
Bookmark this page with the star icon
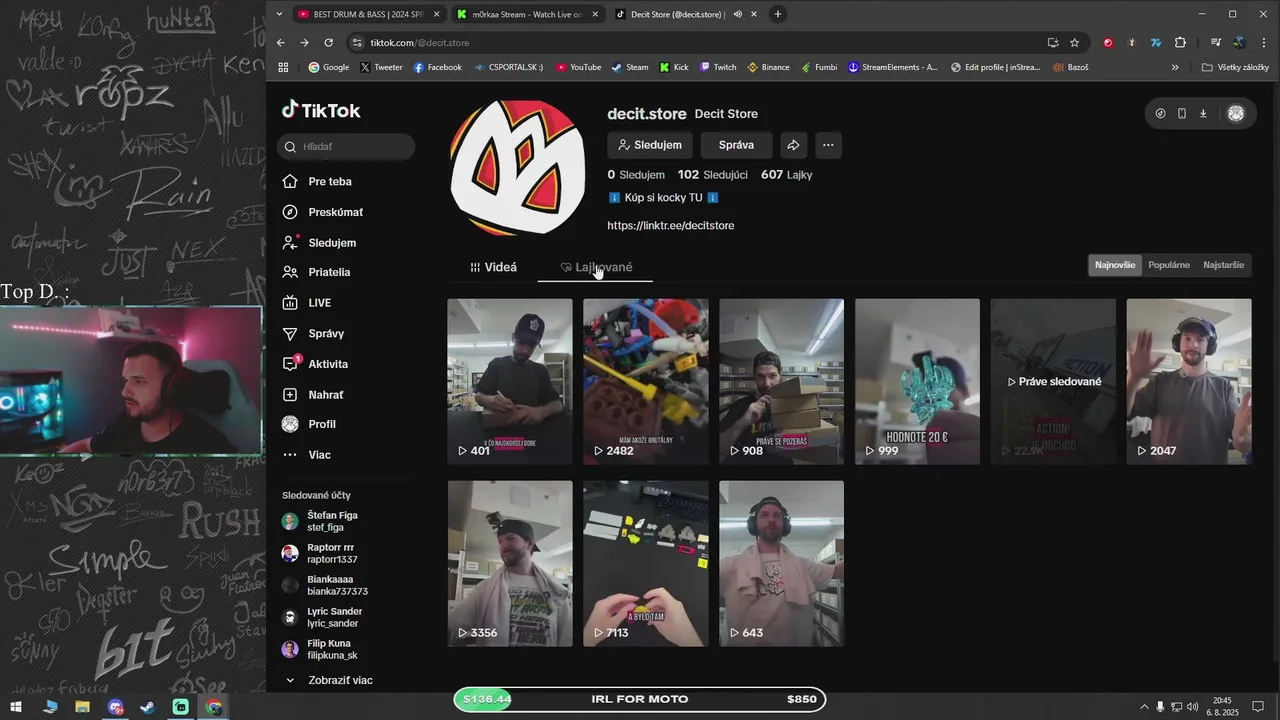coord(1075,43)
